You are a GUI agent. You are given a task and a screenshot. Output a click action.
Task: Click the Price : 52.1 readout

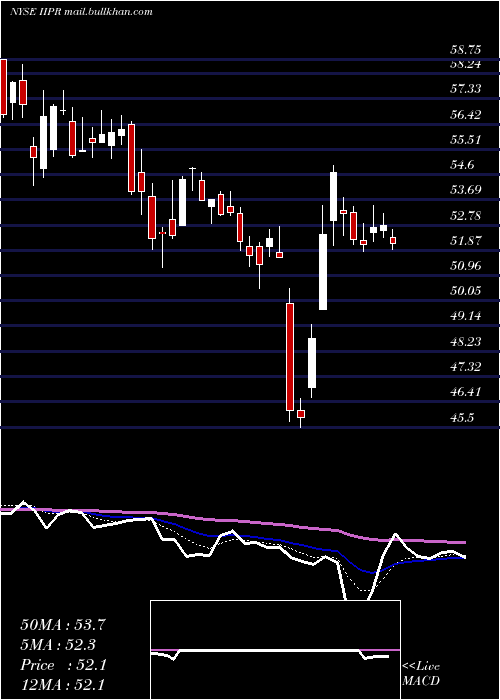click(63, 665)
